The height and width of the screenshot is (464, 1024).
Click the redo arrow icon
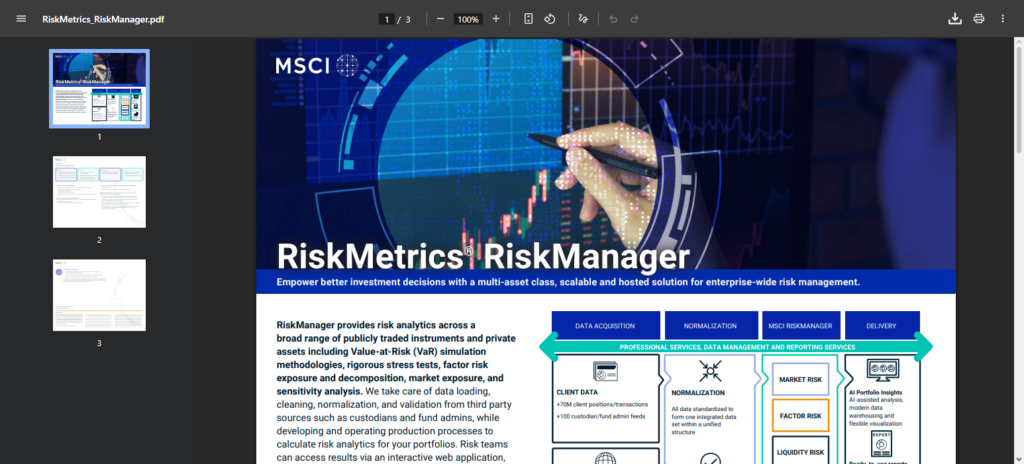coord(634,19)
